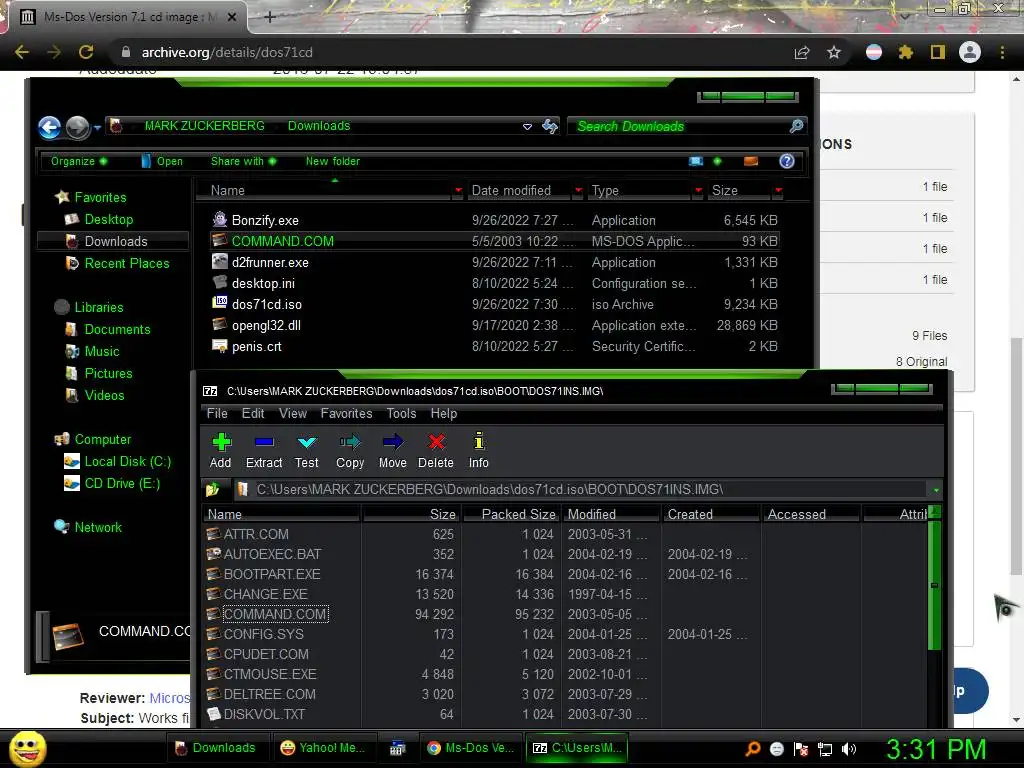Open the Chrome profile avatar
1024x768 pixels.
(x=970, y=52)
